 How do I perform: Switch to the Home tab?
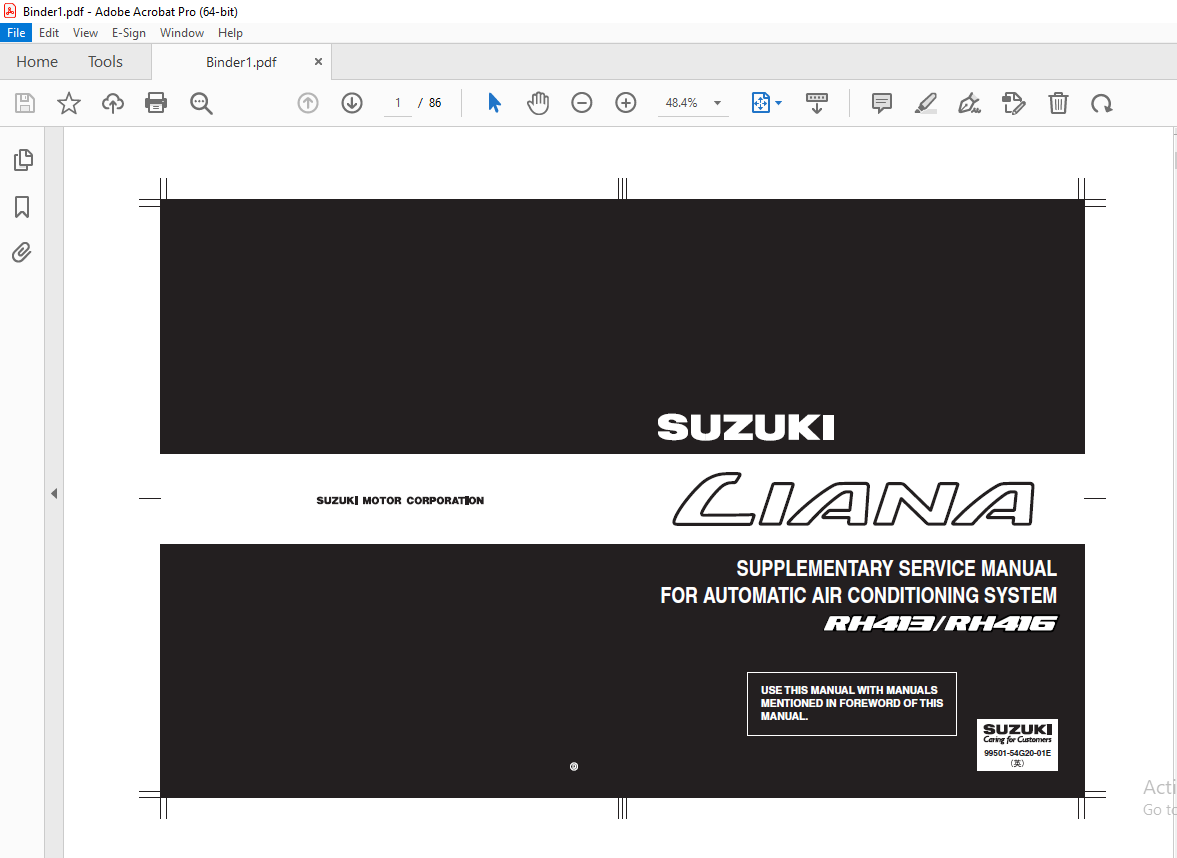tap(37, 62)
